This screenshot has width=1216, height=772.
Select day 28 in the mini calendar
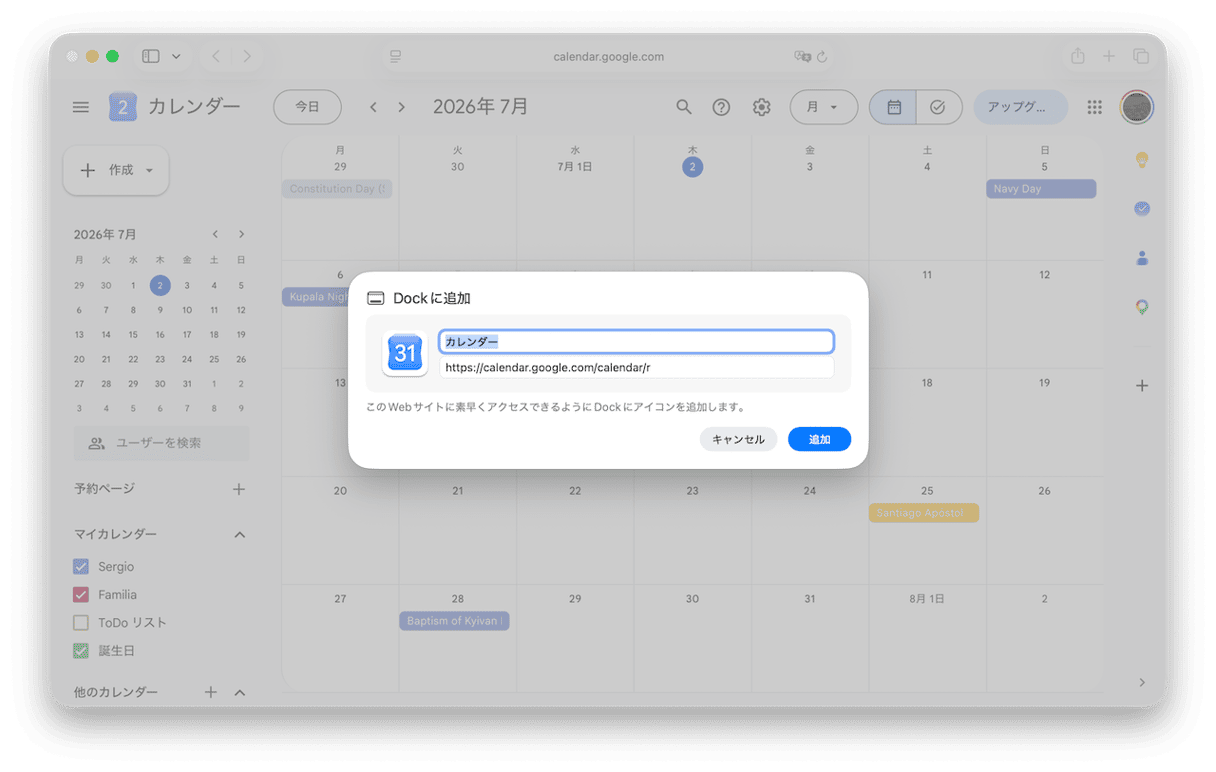pyautogui.click(x=106, y=384)
